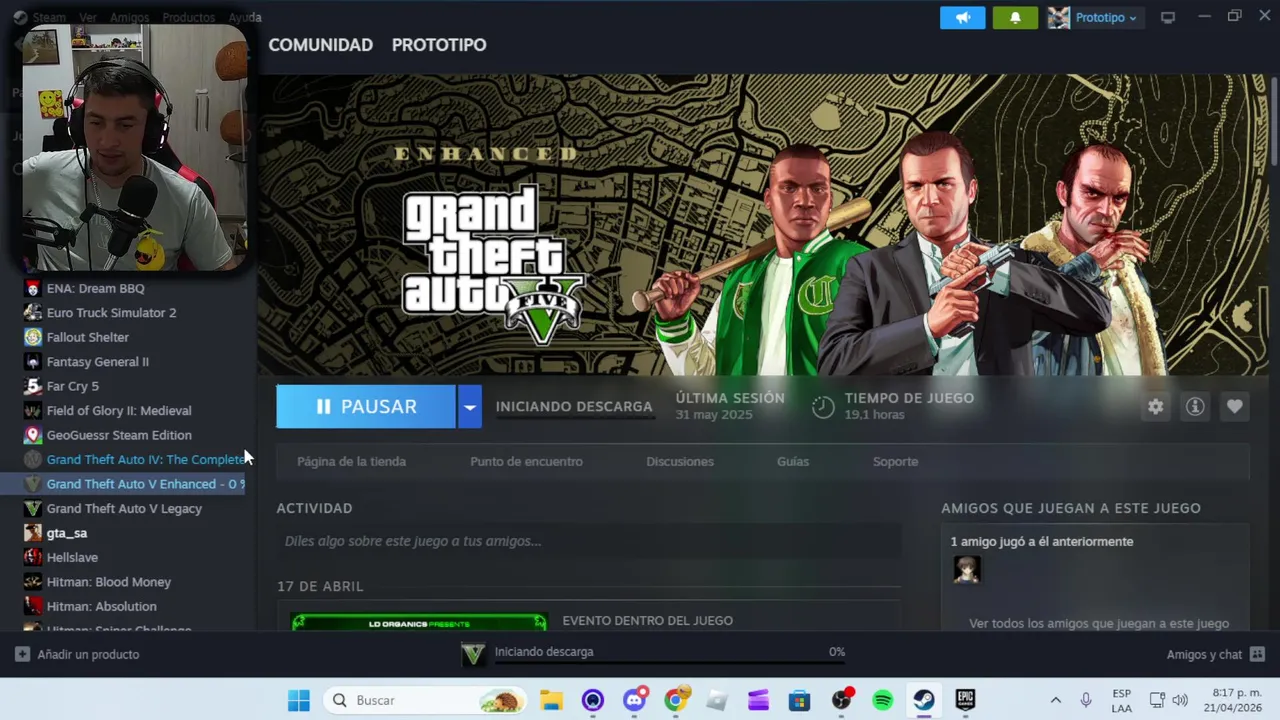Screen dimensions: 1280x720
Task: Click the Prototipo profile avatar
Action: click(1058, 18)
